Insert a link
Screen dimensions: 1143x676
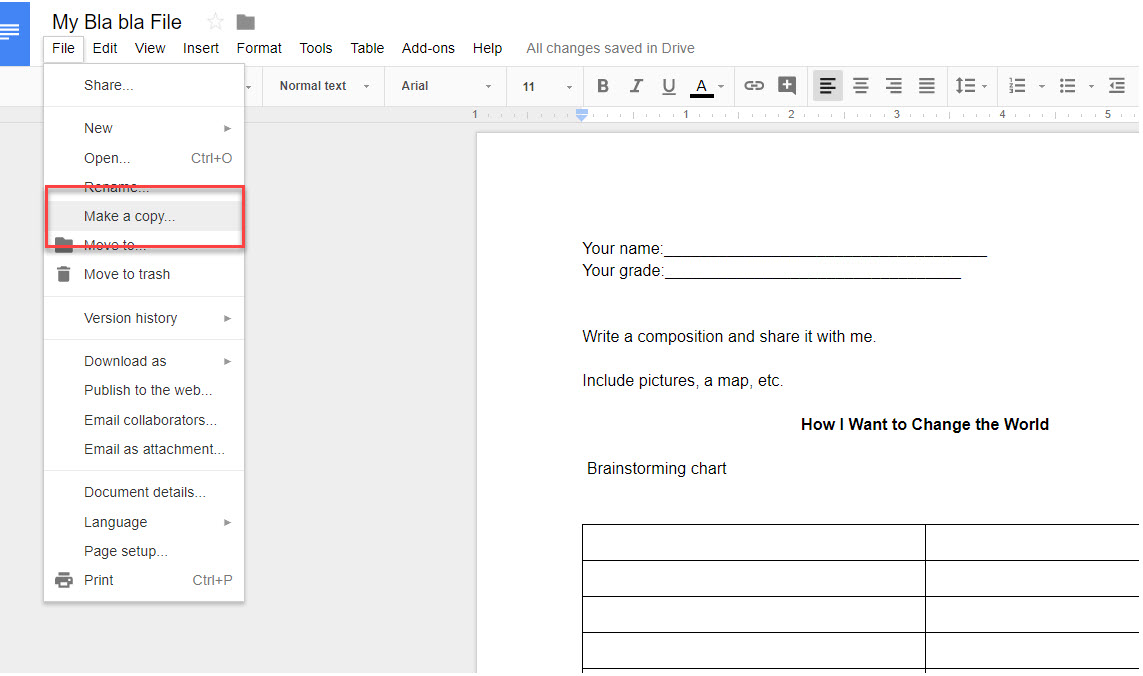coord(753,86)
